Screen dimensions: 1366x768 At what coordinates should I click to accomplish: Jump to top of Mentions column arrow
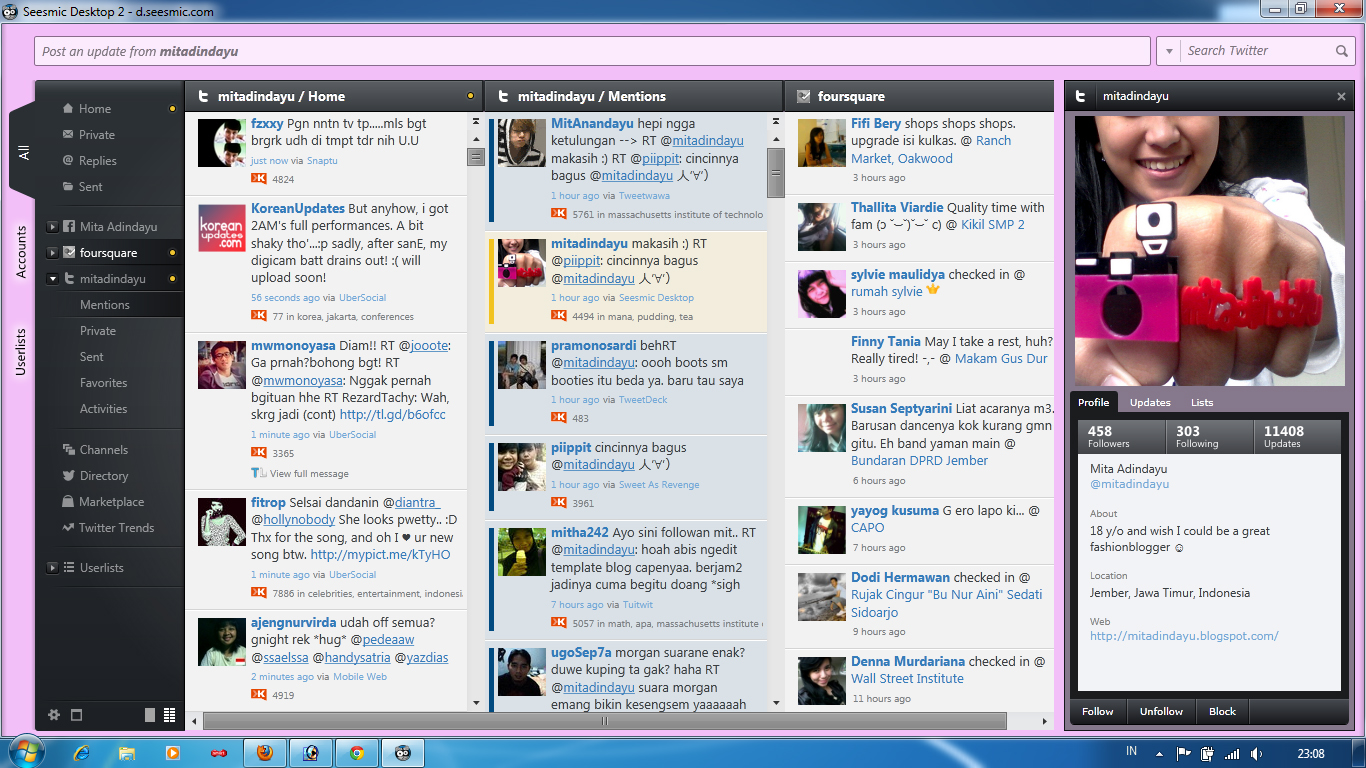tap(775, 122)
